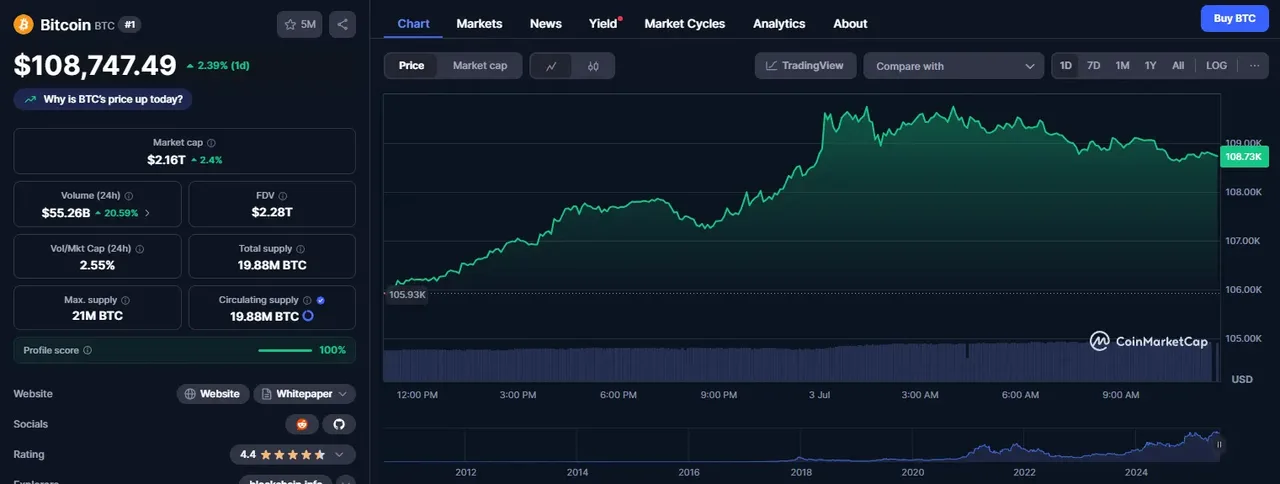Viewport: 1280px width, 484px height.
Task: Open the Compare with dropdown
Action: pyautogui.click(x=954, y=66)
